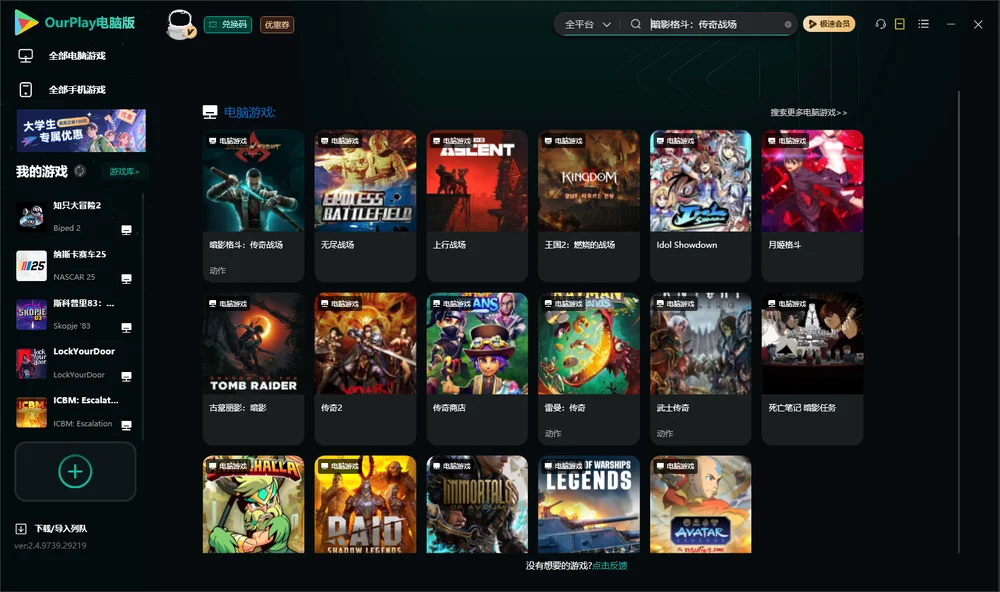
Task: Open the 兑换码 redeem code button
Action: tap(228, 25)
